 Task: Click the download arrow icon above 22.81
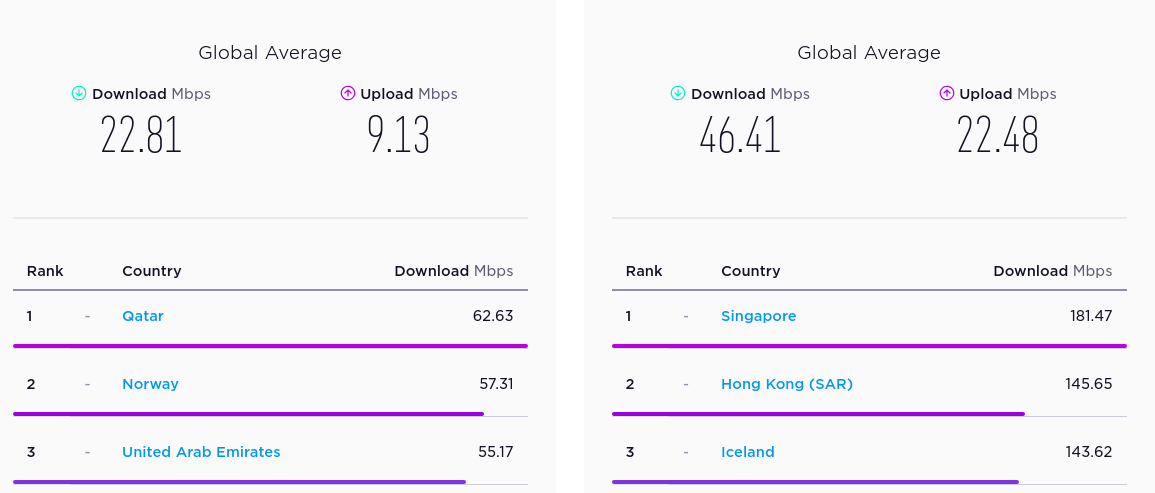79,94
